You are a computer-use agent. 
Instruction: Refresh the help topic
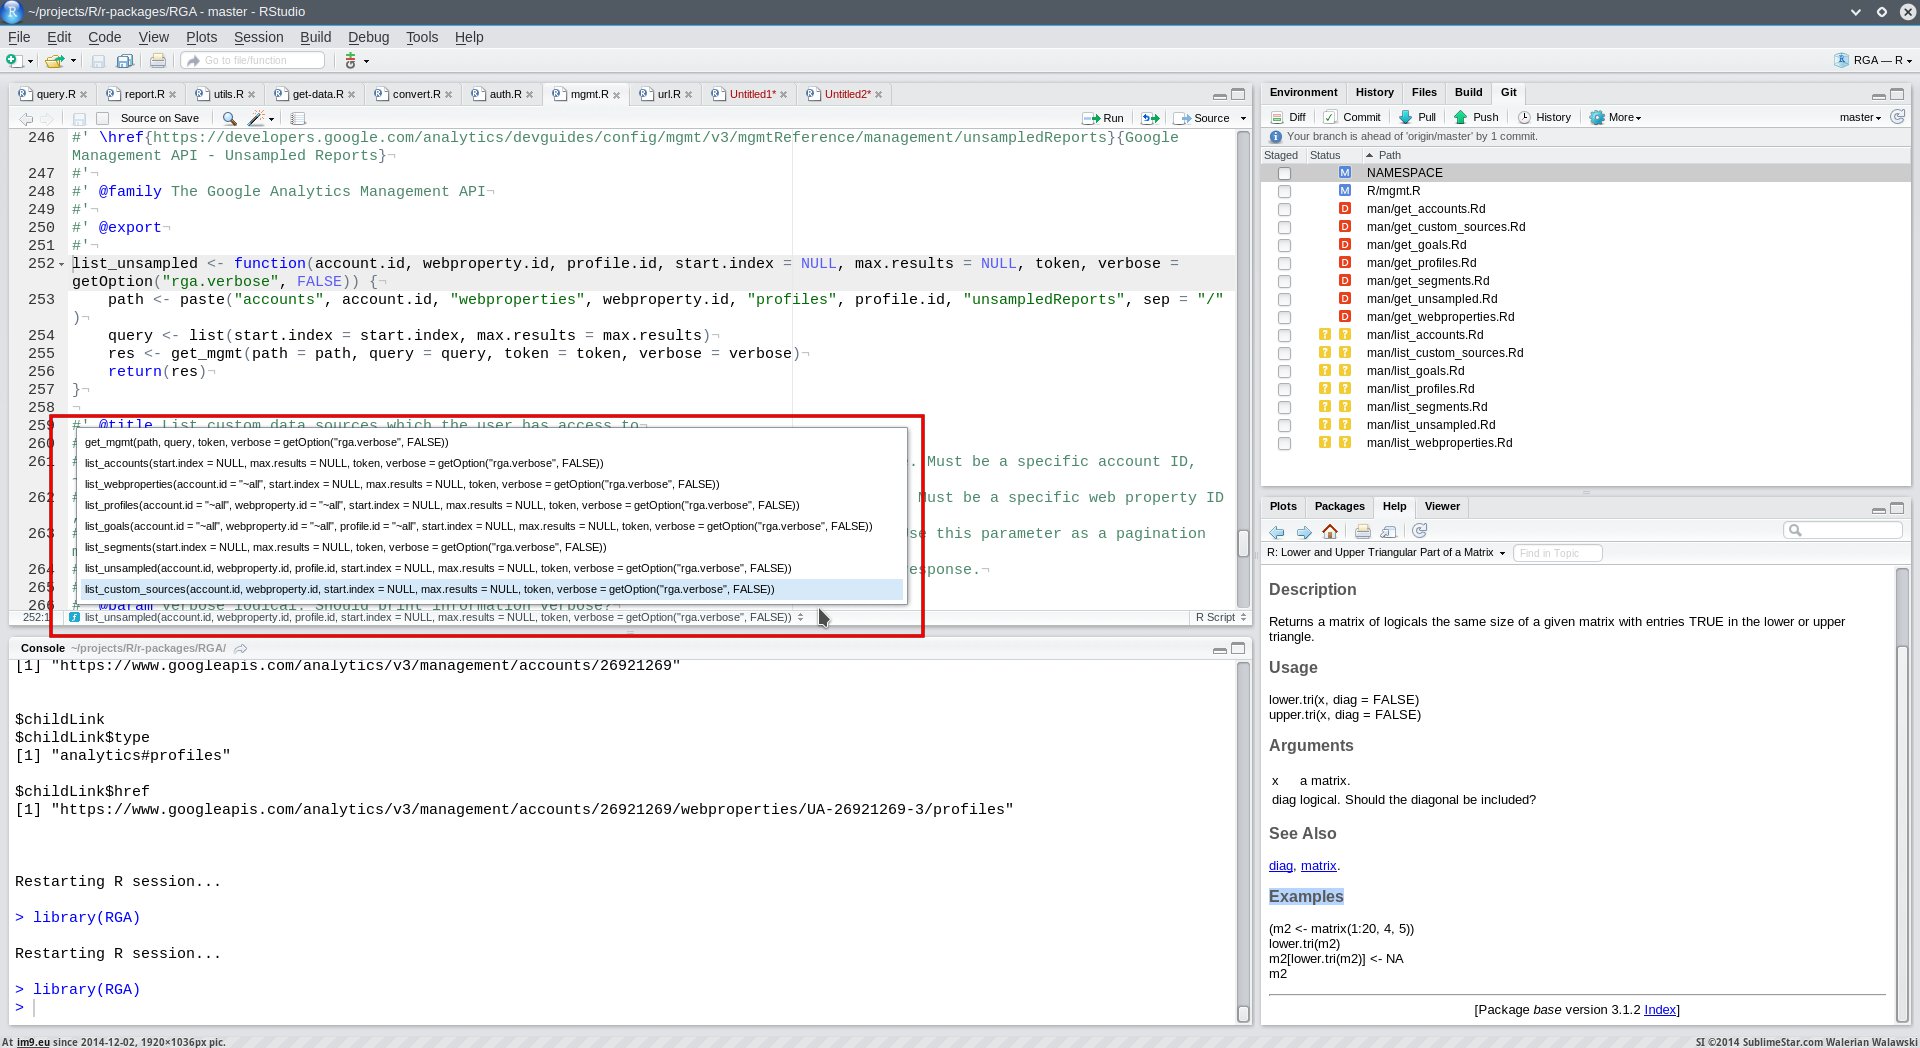[1420, 531]
